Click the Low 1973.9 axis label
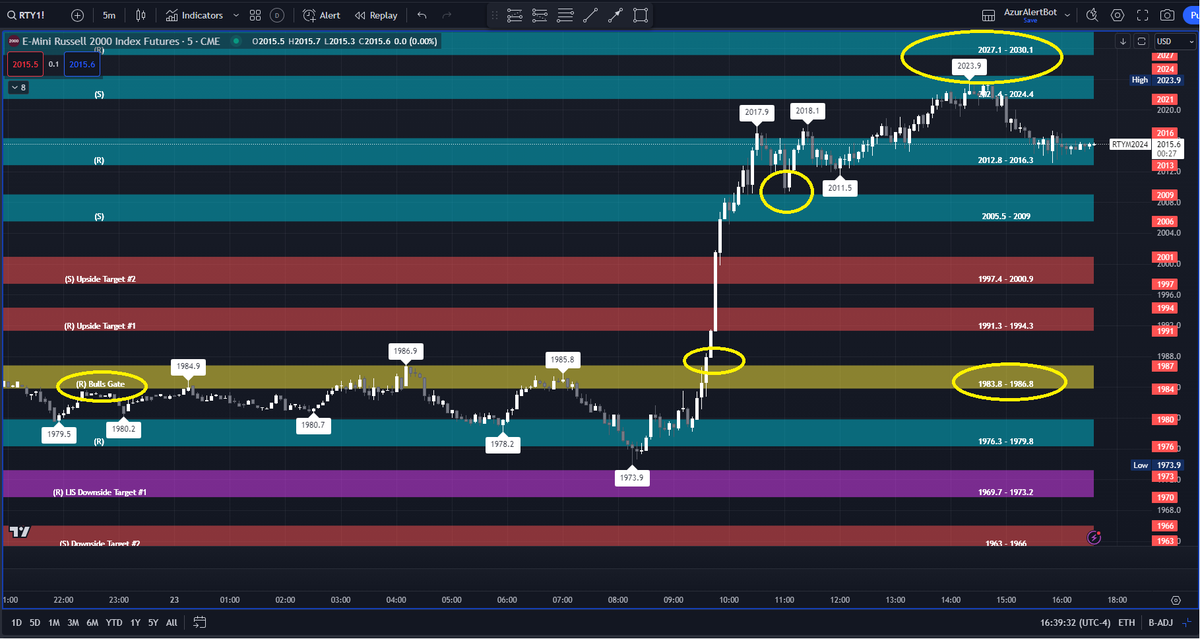 click(1157, 465)
